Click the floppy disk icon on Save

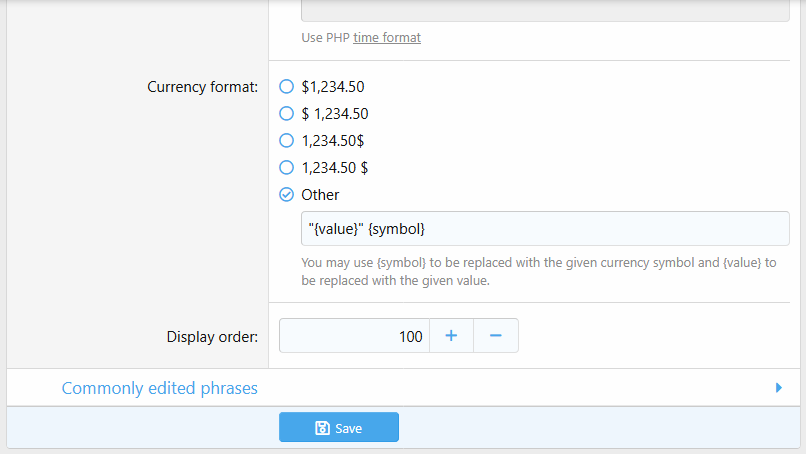(x=322, y=428)
